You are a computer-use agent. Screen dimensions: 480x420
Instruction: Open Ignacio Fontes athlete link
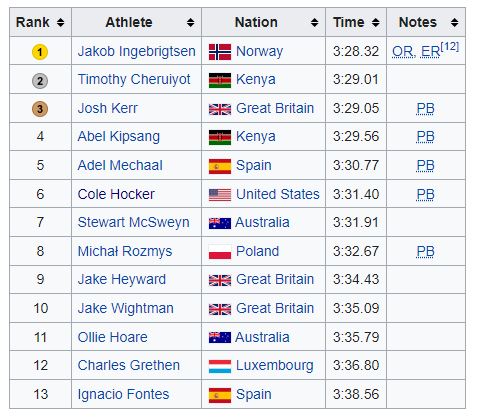point(123,394)
